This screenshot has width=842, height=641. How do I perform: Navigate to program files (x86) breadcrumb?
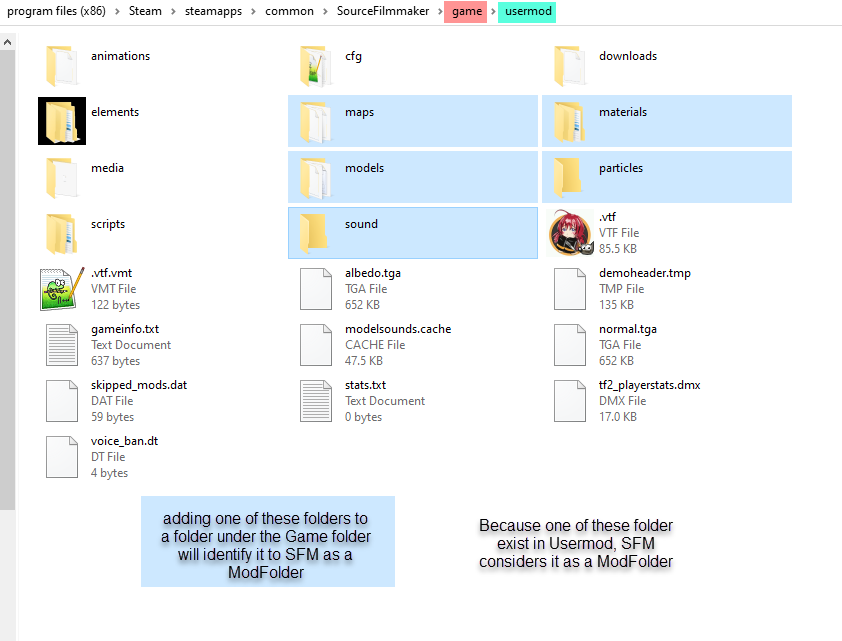pyautogui.click(x=56, y=11)
